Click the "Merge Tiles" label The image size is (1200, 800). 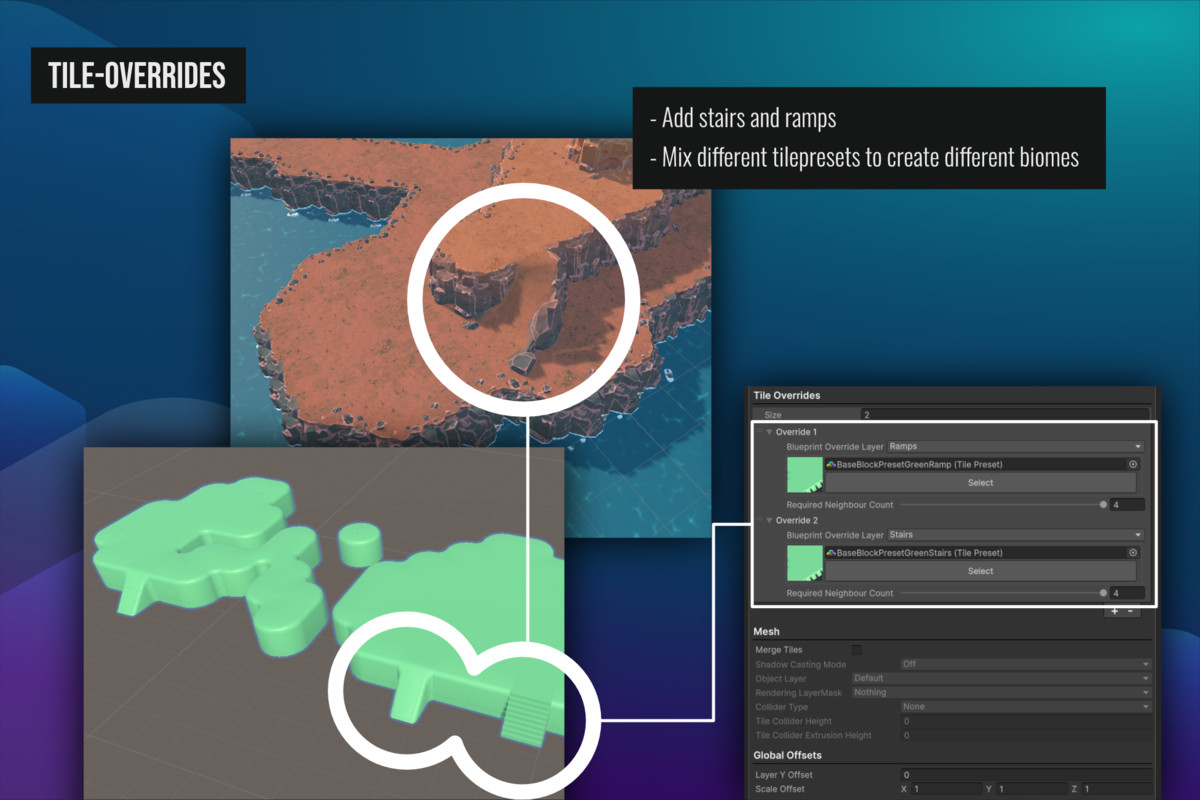(x=781, y=650)
